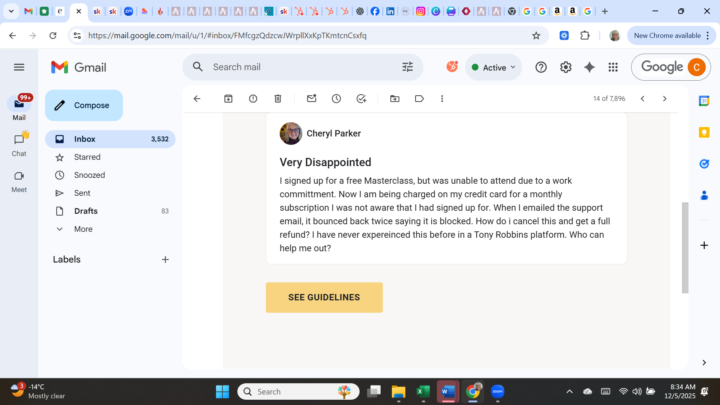Open search filter options in search bar
Screen dimensions: 720x405
pos(407,67)
